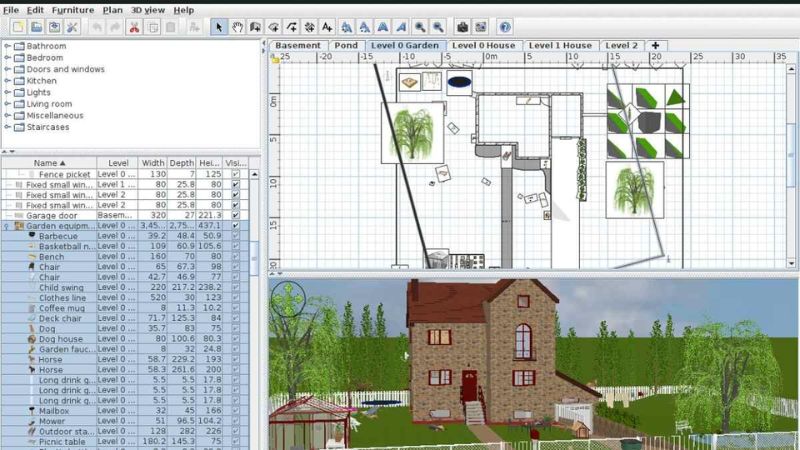The width and height of the screenshot is (800, 450).
Task: Click the furniture table vertical scrollbar
Action: click(254, 300)
